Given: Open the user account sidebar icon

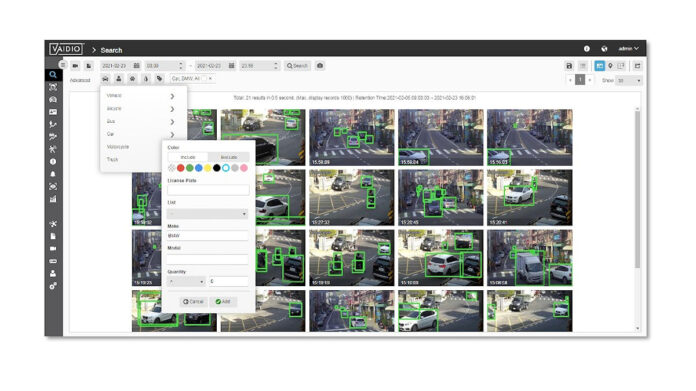Looking at the screenshot, I should [x=53, y=273].
